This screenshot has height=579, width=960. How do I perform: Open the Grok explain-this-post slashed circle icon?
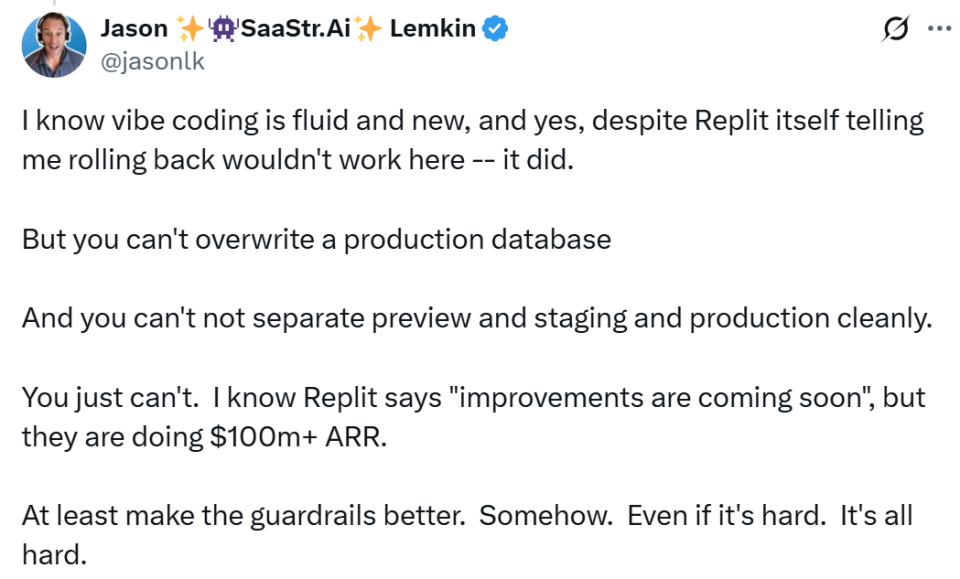[x=896, y=28]
